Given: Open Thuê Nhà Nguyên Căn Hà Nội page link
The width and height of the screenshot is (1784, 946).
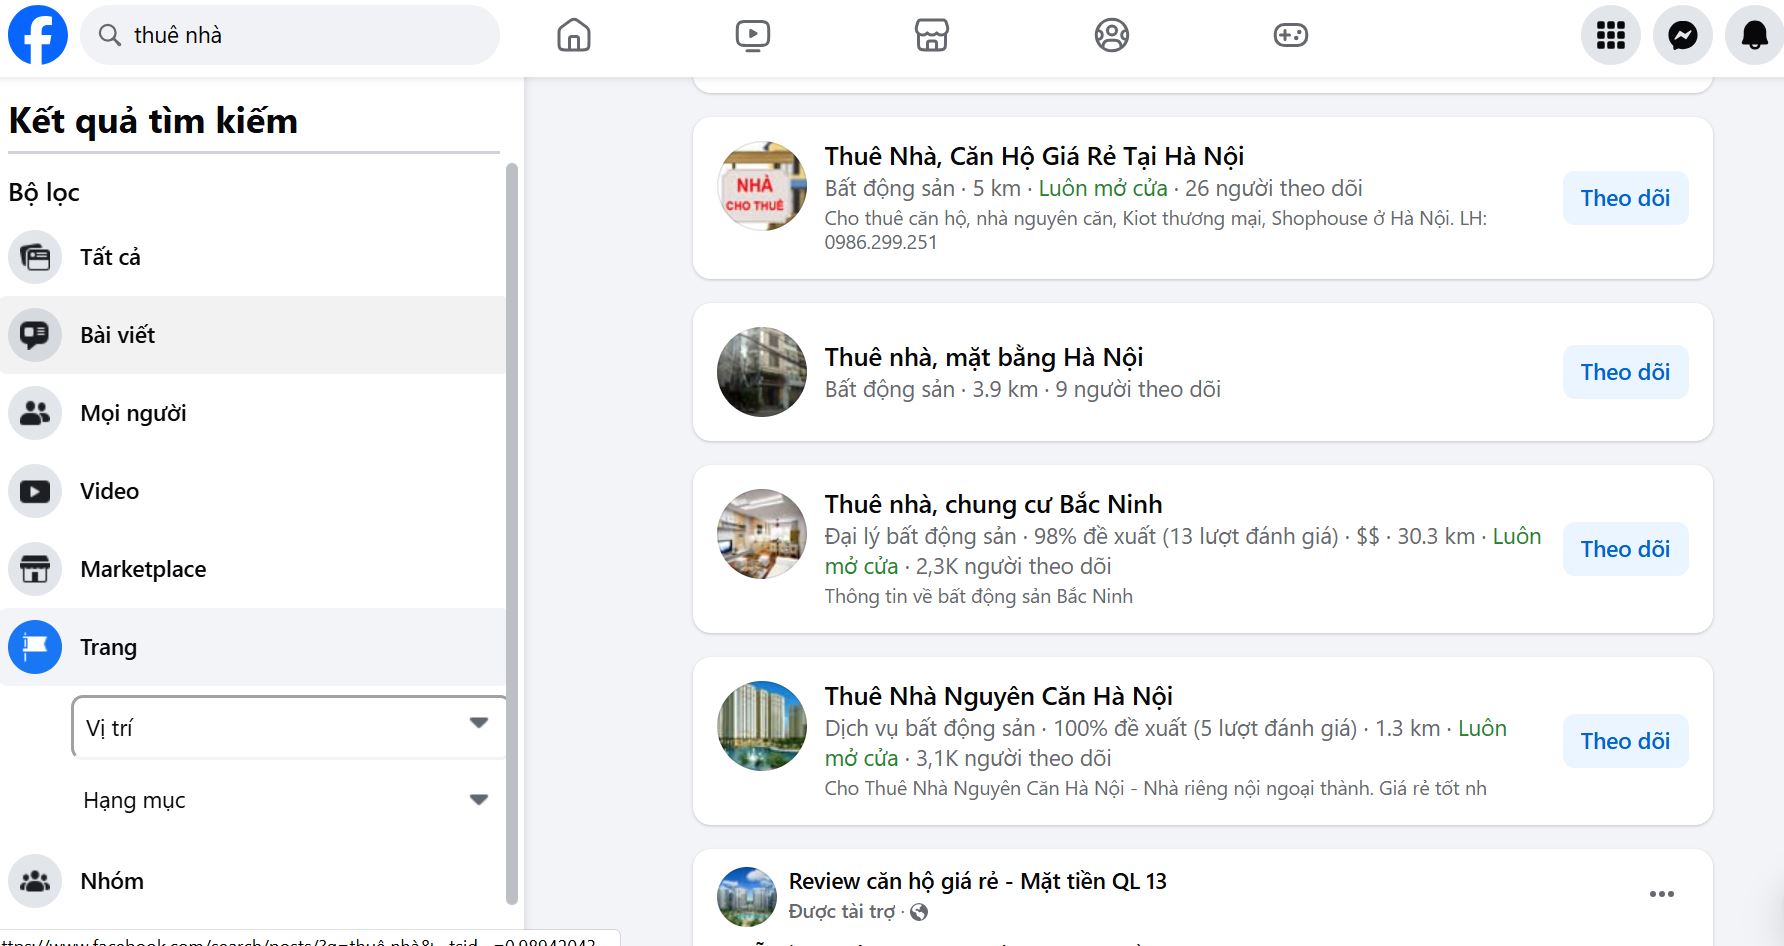Looking at the screenshot, I should click(x=998, y=696).
